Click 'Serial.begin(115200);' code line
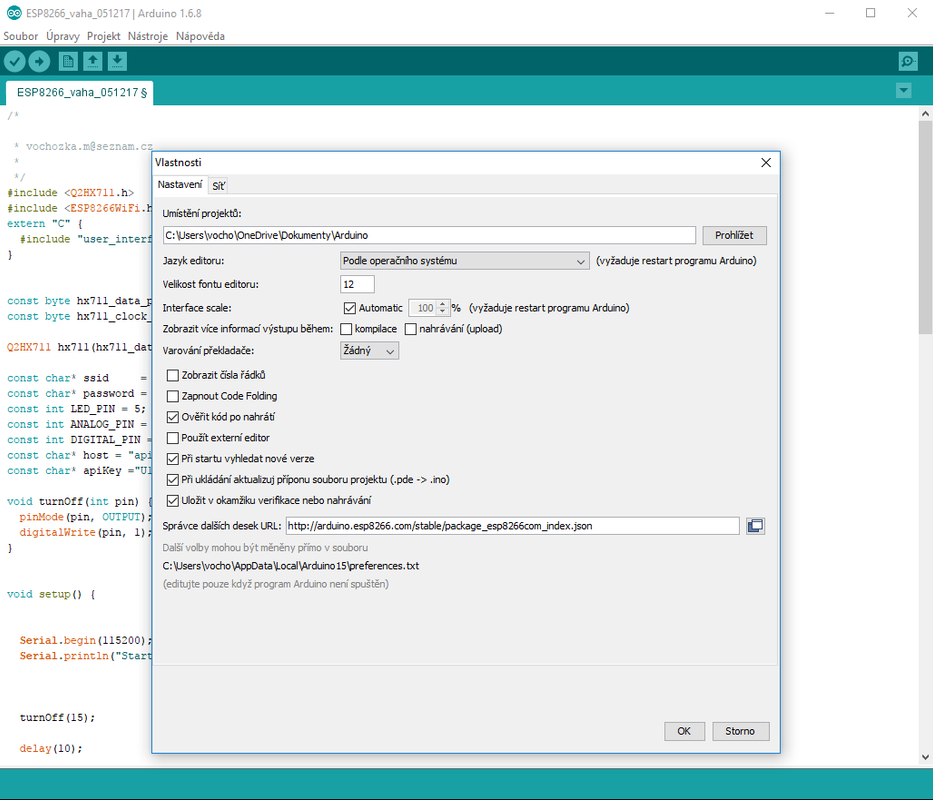933x800 pixels. (86, 640)
